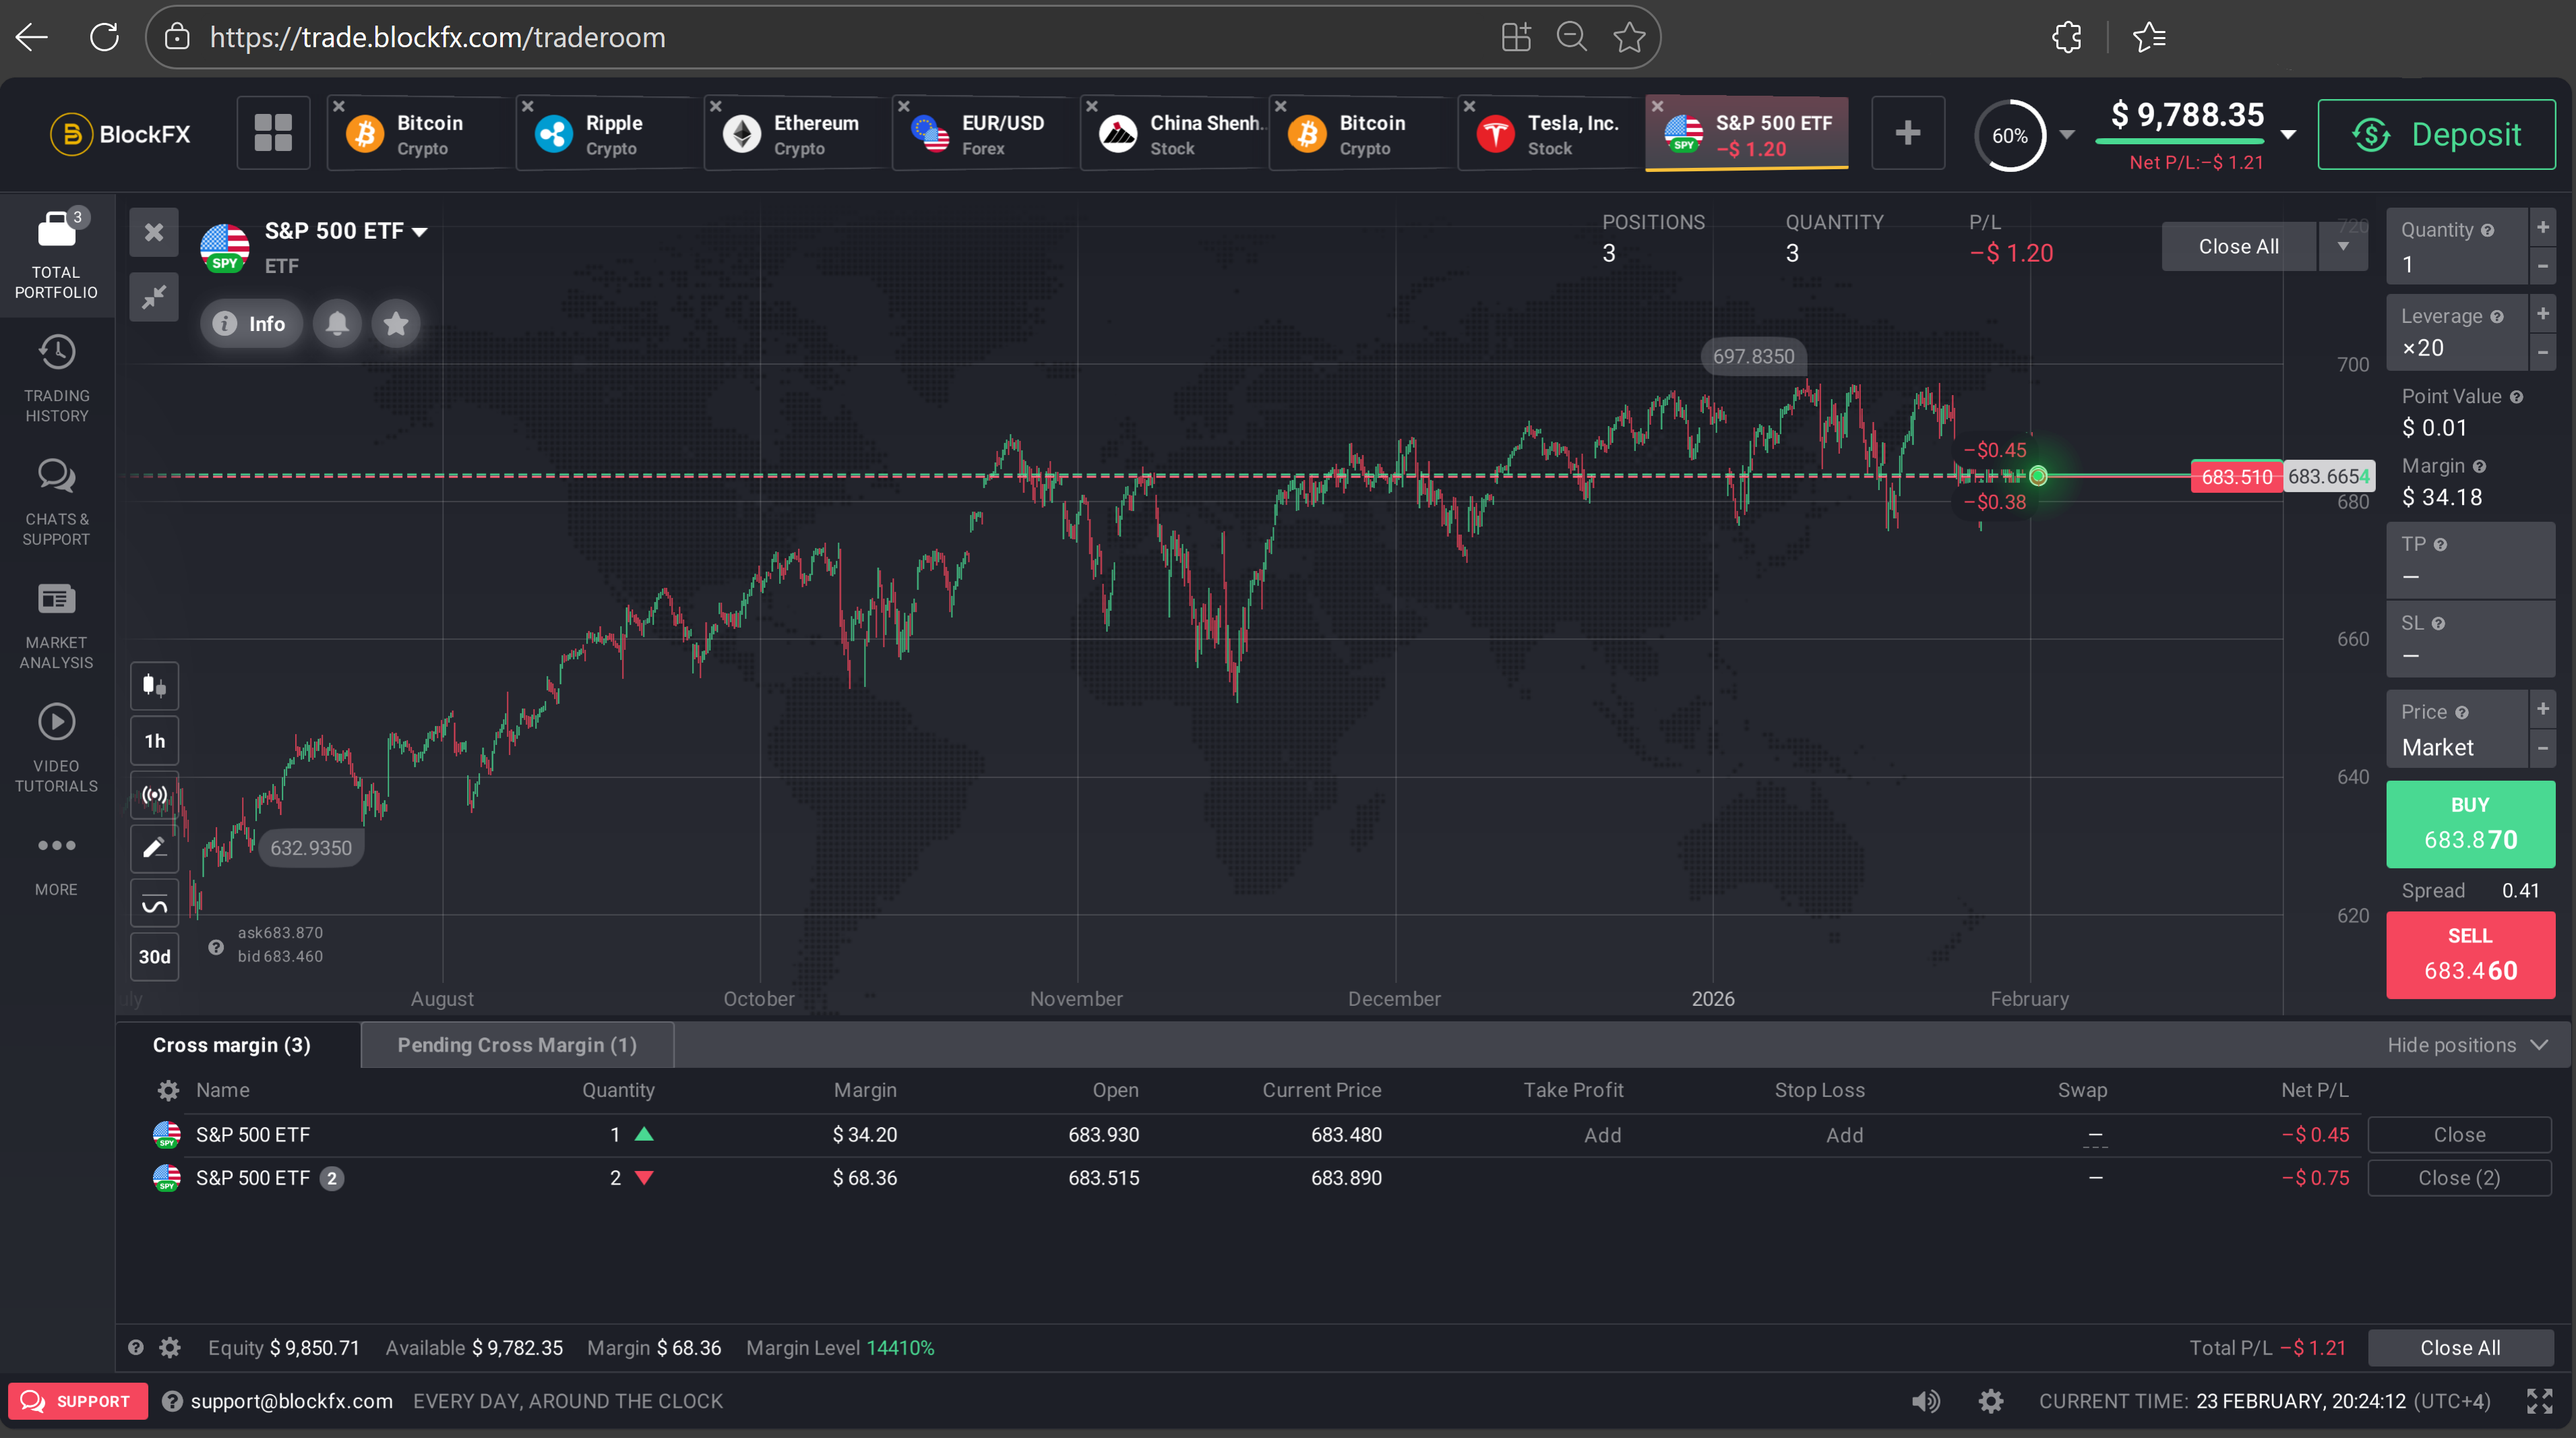Open Trading History from sidebar
This screenshot has width=2576, height=1438.
[x=56, y=378]
